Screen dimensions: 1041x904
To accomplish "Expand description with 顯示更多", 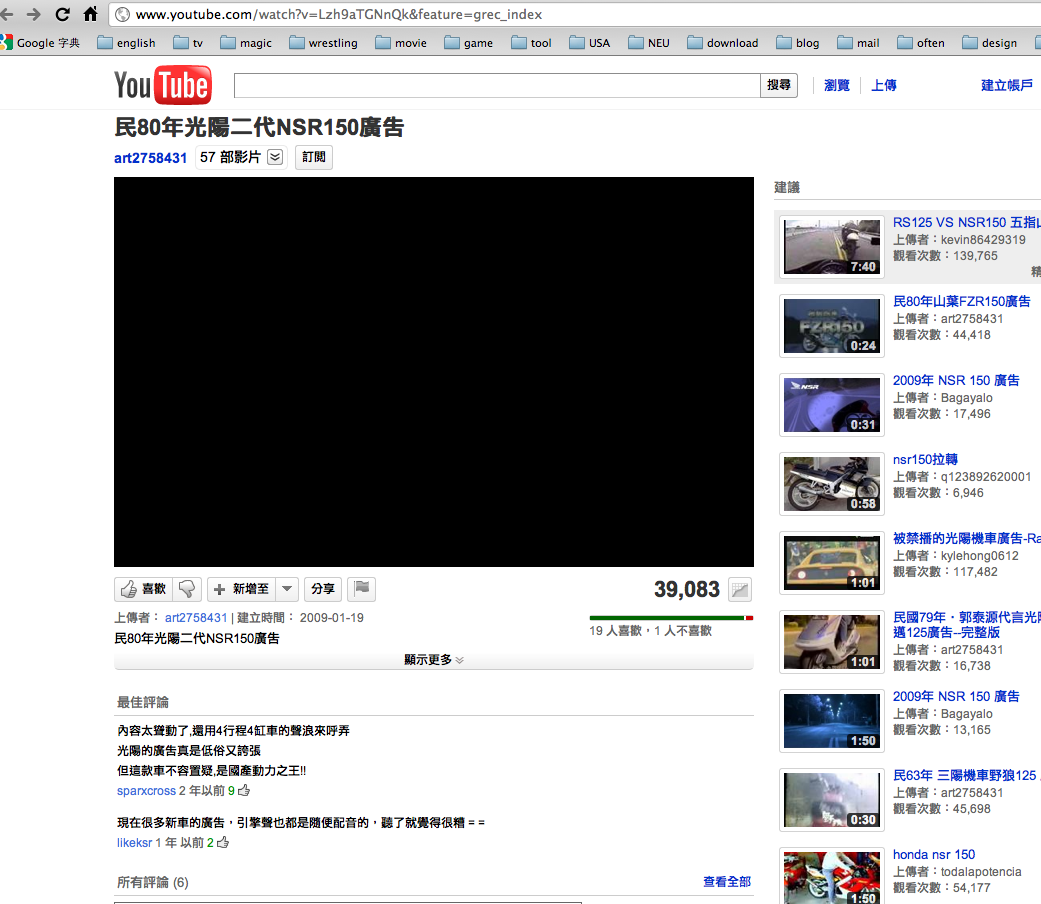I will [x=433, y=660].
